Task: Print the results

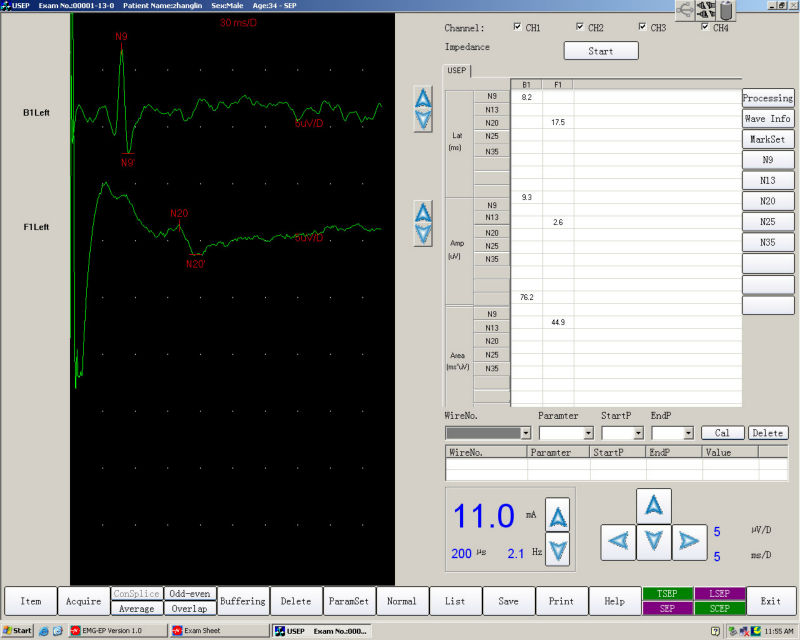Action: [561, 601]
